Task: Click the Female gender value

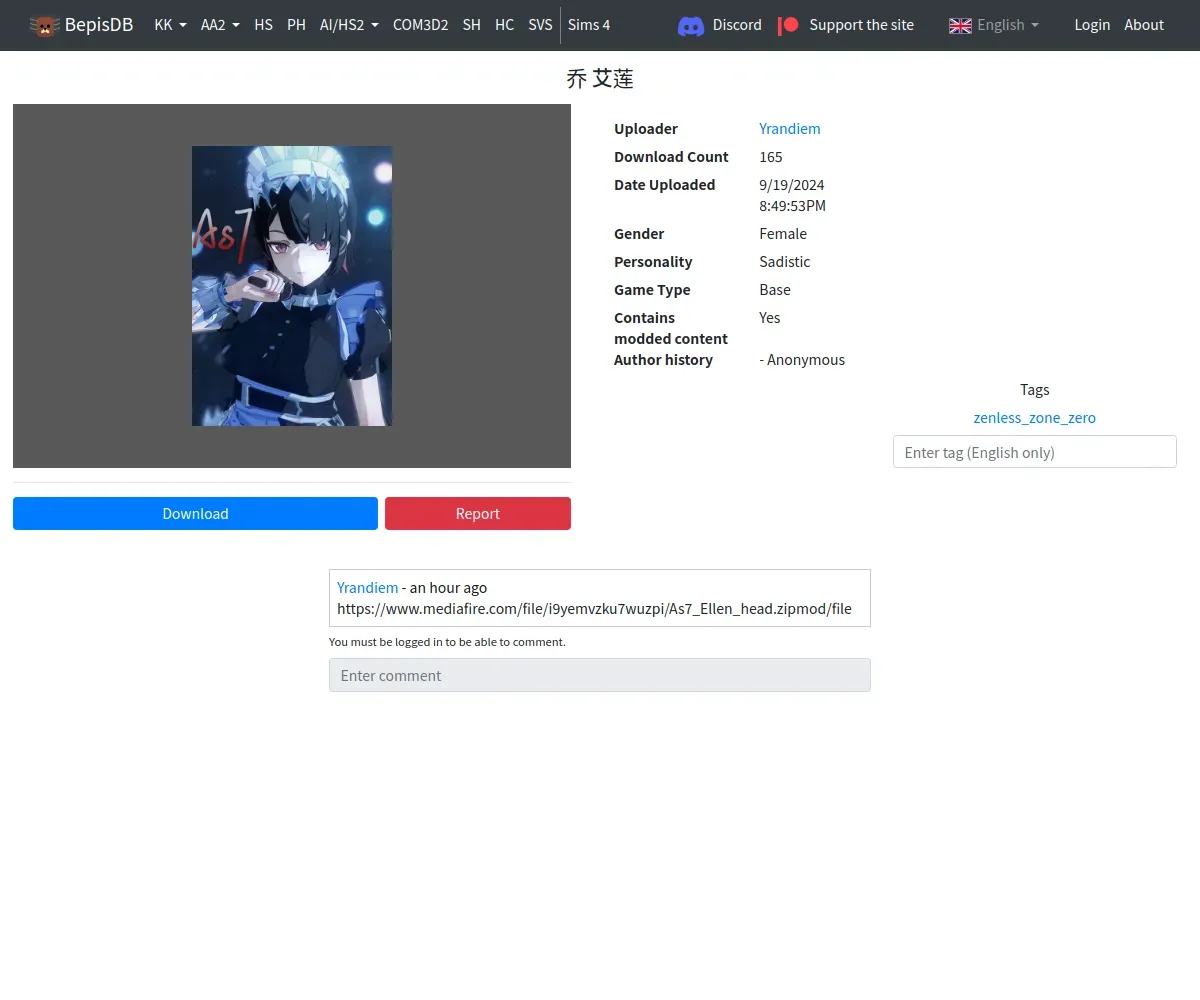Action: click(783, 233)
